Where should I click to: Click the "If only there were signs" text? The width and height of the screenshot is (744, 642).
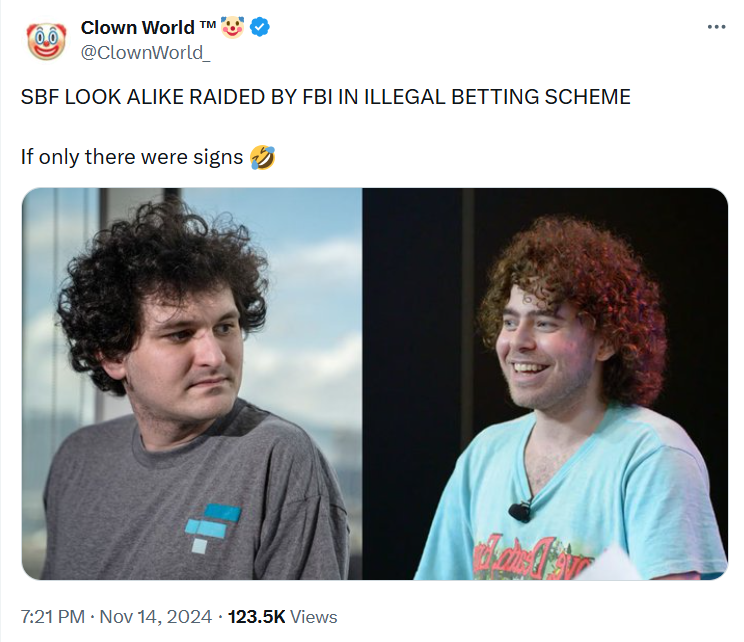click(132, 157)
